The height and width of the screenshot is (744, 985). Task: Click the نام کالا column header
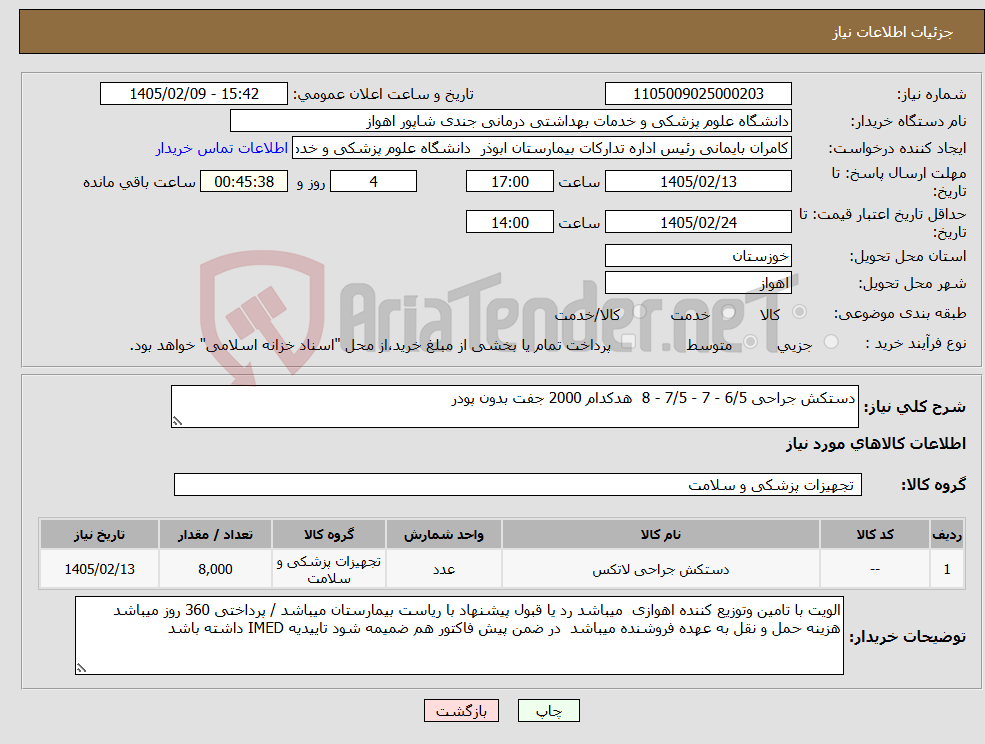pos(660,534)
